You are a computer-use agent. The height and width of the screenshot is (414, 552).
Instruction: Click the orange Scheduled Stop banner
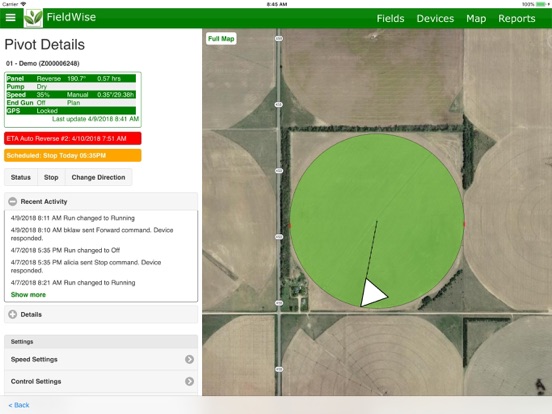[73, 155]
